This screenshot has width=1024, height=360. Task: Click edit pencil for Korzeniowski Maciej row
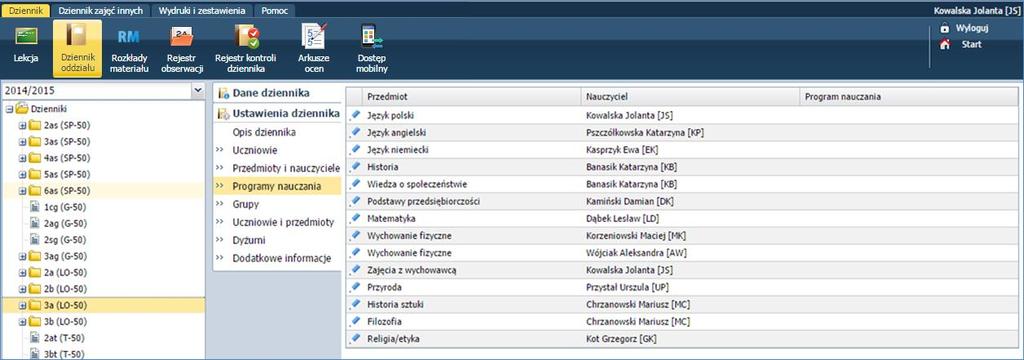click(x=355, y=235)
